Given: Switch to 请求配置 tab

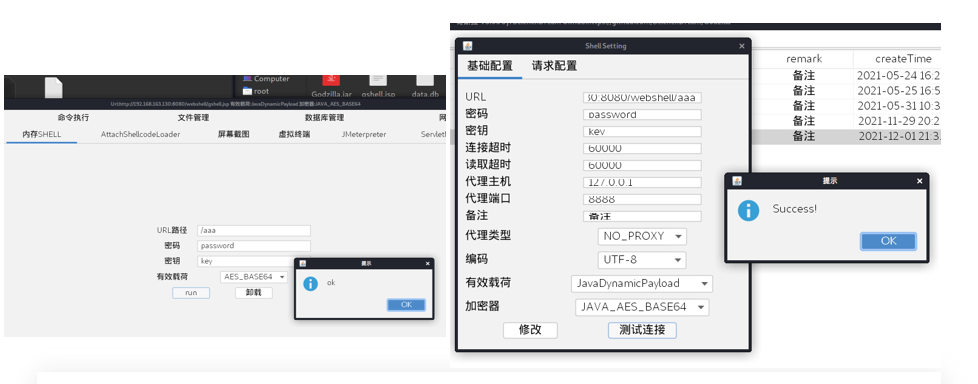Looking at the screenshot, I should tap(554, 66).
